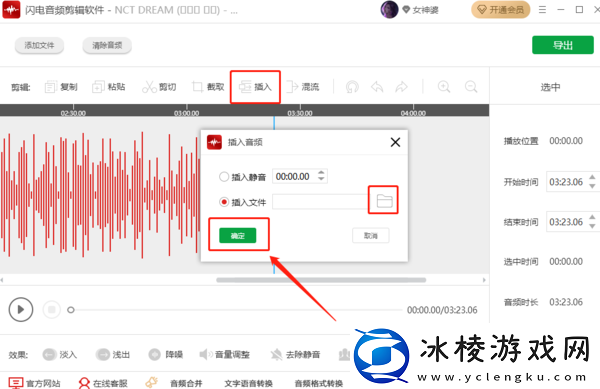Click the horizontal waveform scrollbar thumb
Image resolution: width=600 pixels, height=389 pixels.
[321, 280]
